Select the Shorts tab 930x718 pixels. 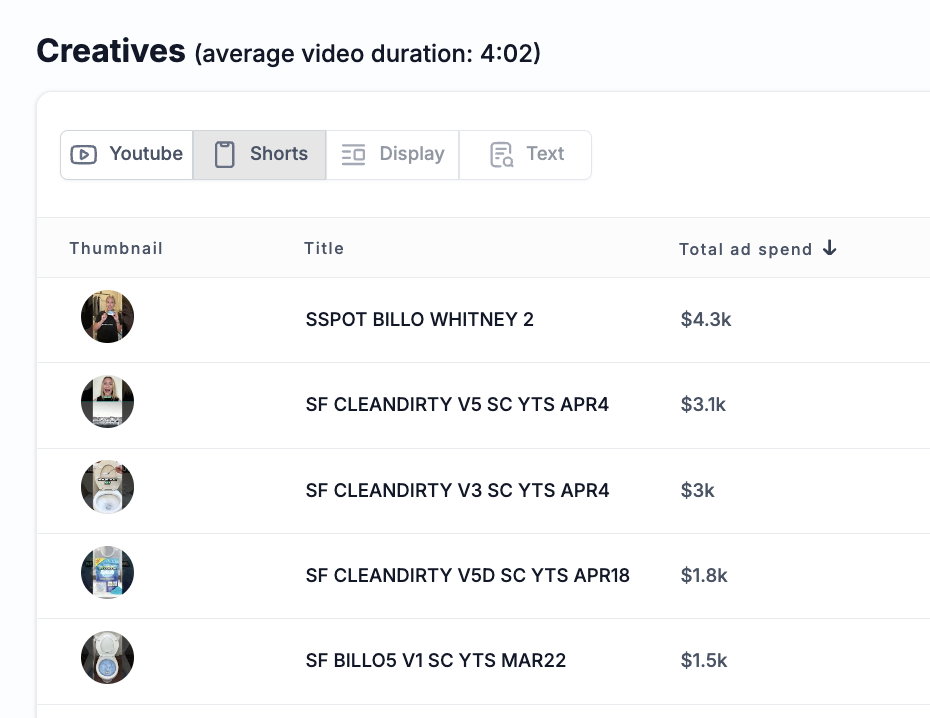tap(259, 155)
